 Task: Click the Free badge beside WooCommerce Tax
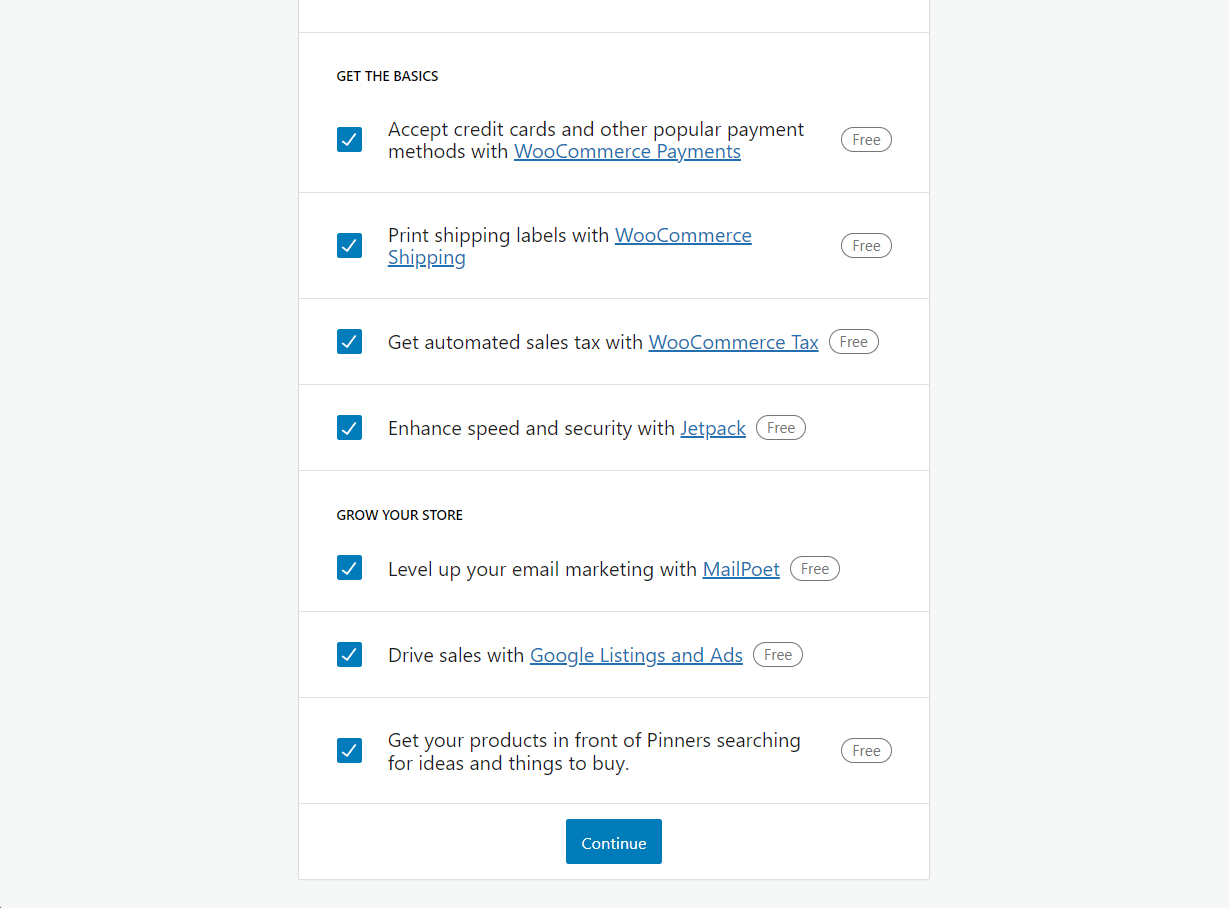pyautogui.click(x=853, y=341)
